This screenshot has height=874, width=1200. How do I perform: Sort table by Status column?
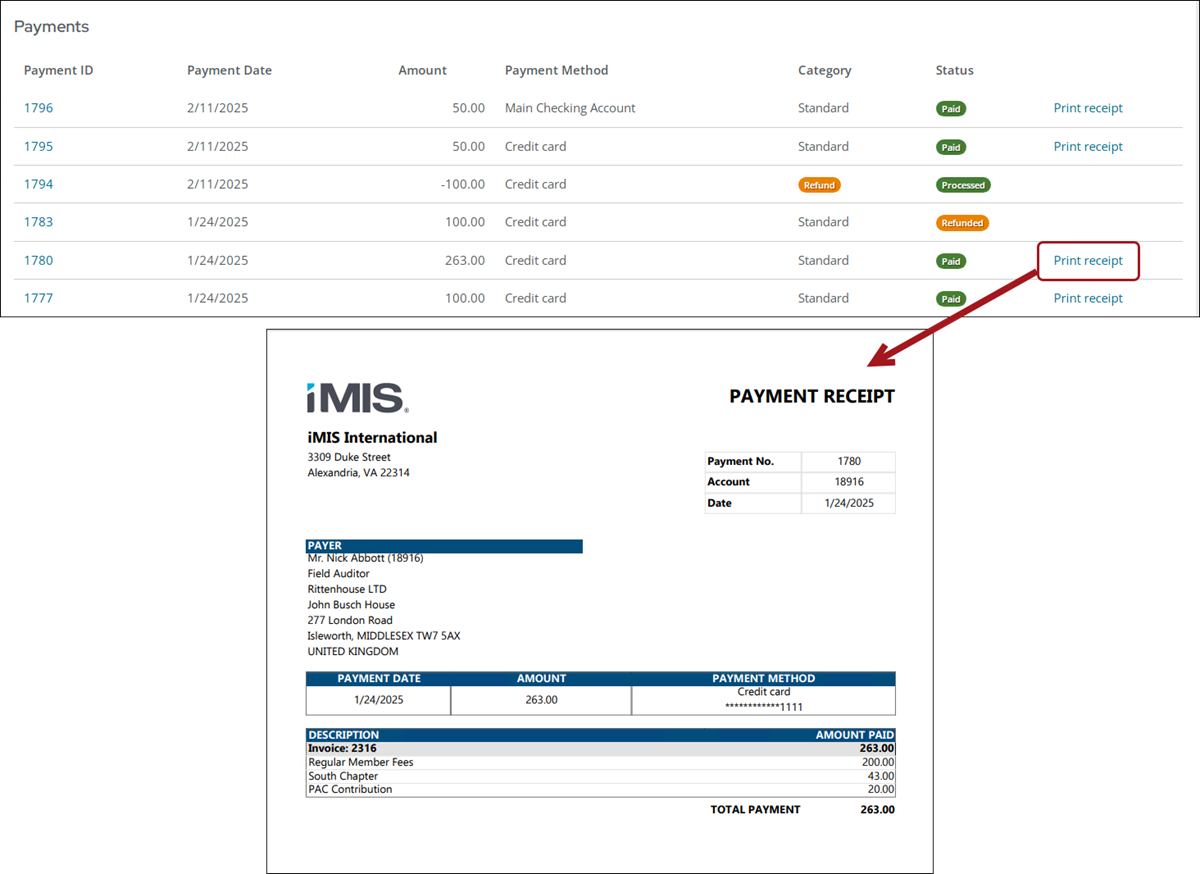(x=954, y=70)
